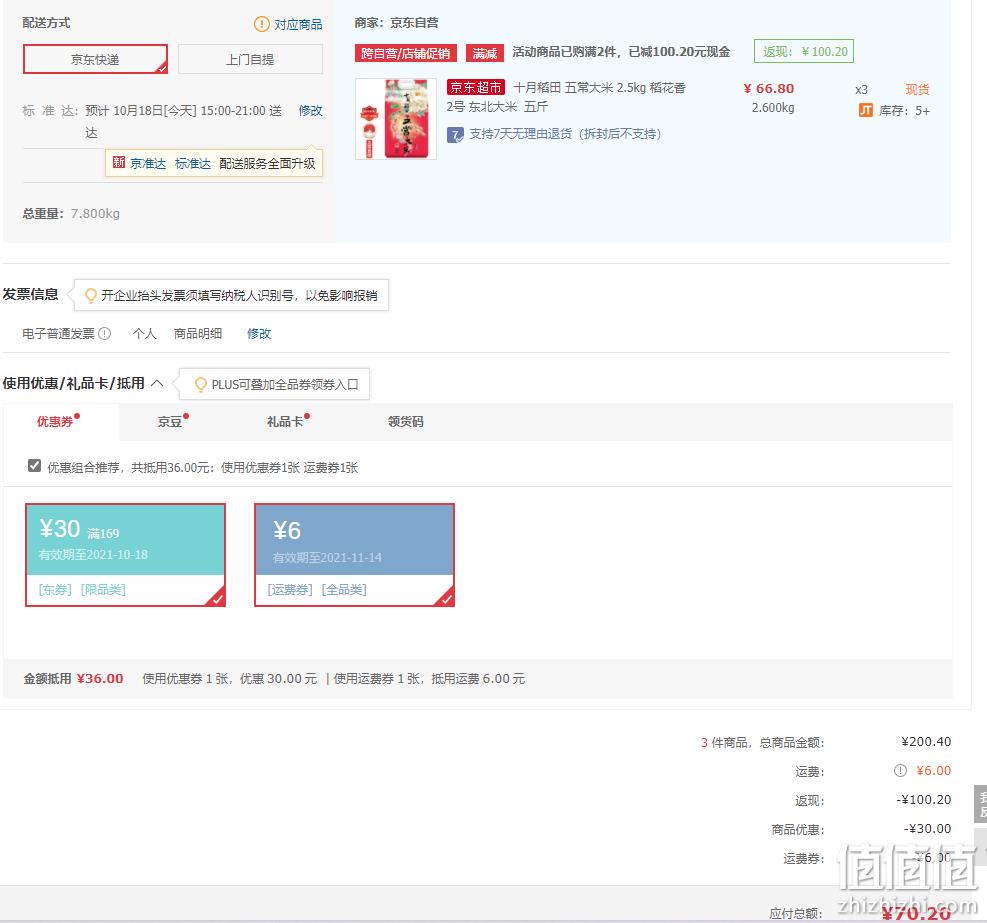Open 支持7天无理由退货 policy link

point(565,133)
